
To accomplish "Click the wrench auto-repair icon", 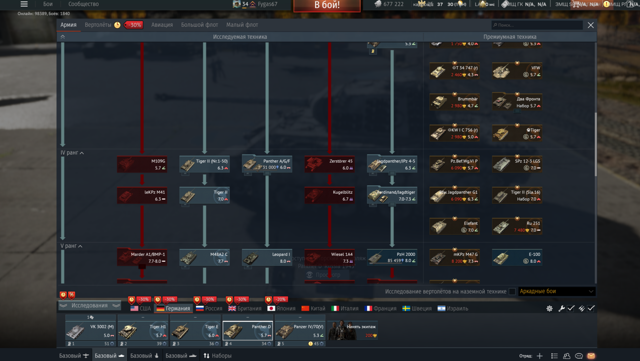I will [562, 308].
